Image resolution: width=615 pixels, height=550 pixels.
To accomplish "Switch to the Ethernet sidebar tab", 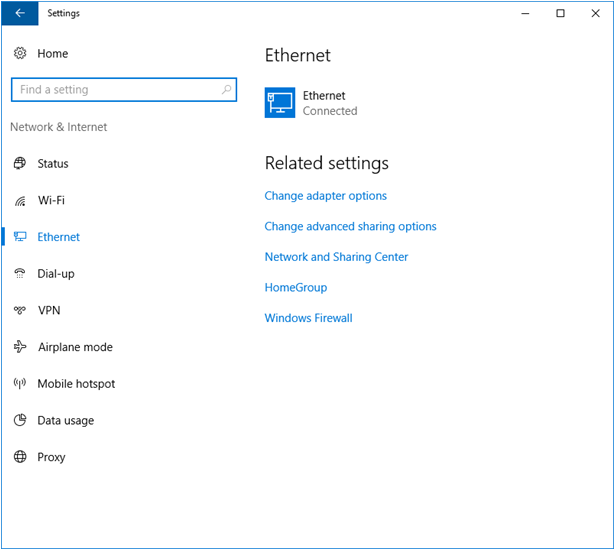I will tap(58, 237).
